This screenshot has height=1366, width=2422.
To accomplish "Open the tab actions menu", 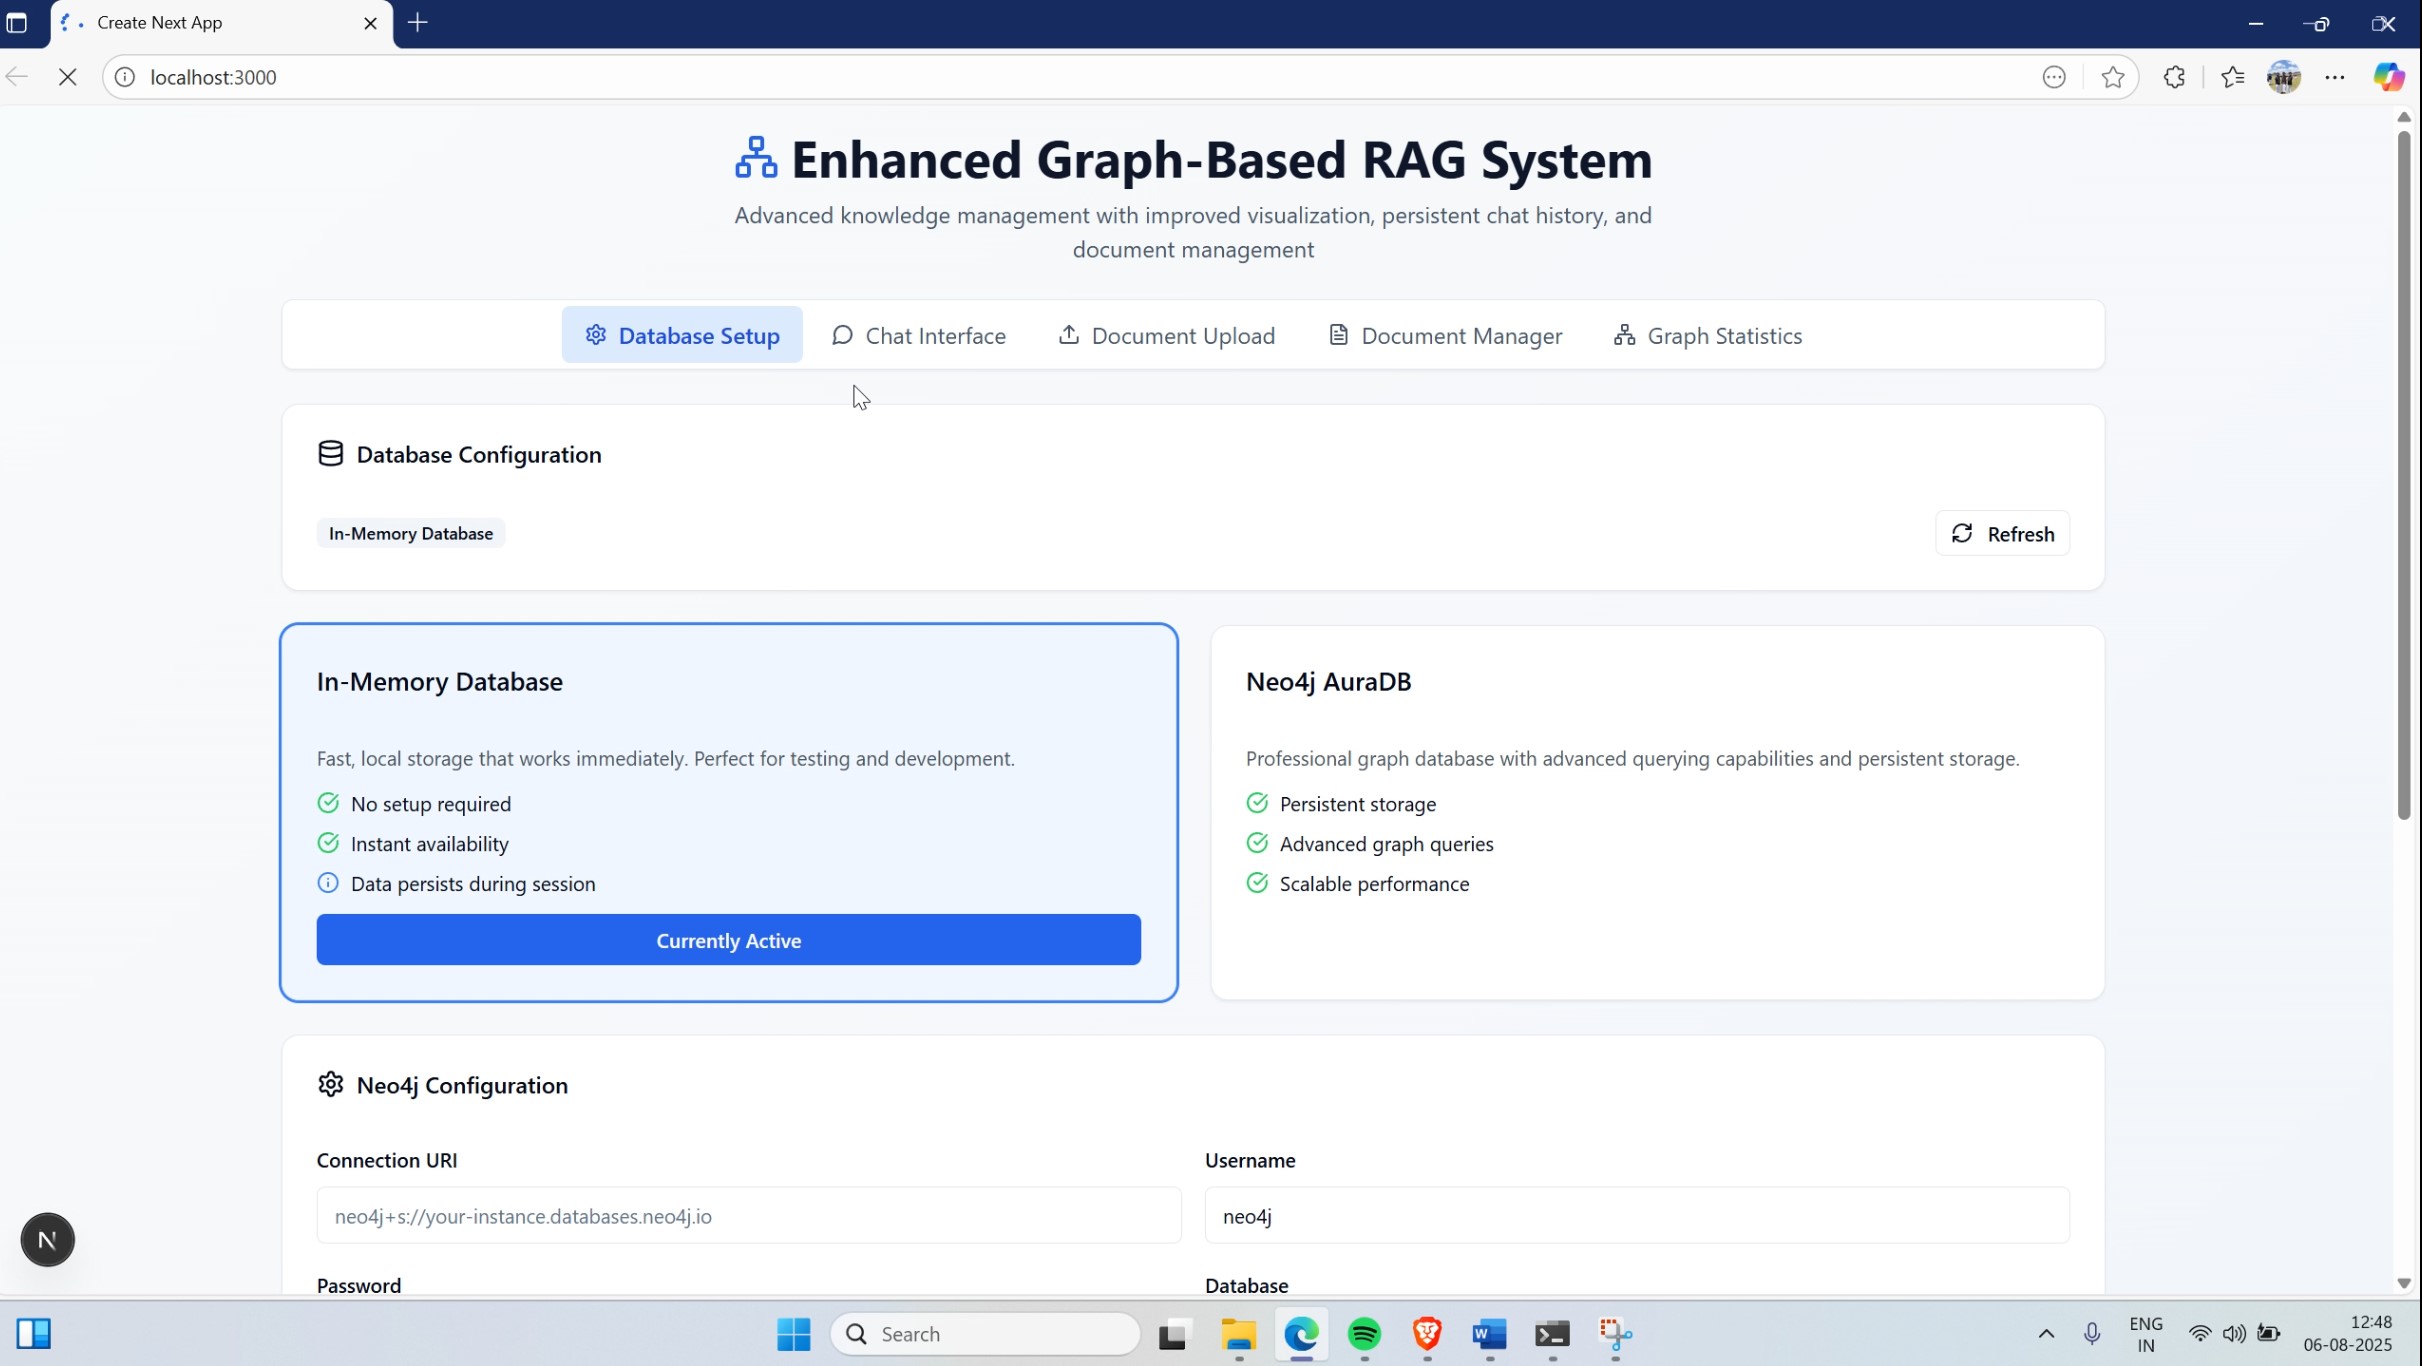I will (x=17, y=23).
